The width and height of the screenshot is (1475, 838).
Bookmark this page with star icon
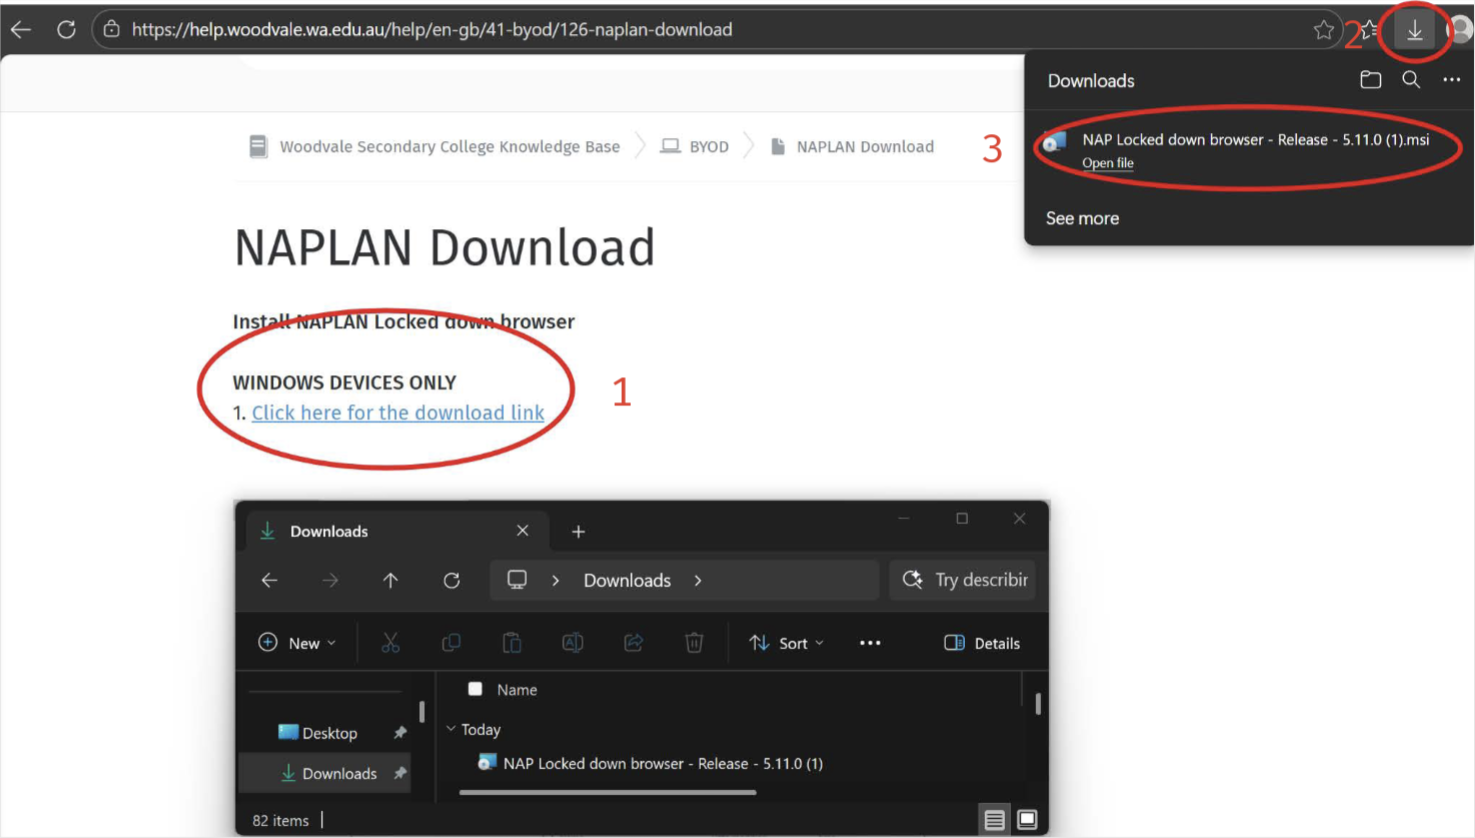tap(1323, 30)
